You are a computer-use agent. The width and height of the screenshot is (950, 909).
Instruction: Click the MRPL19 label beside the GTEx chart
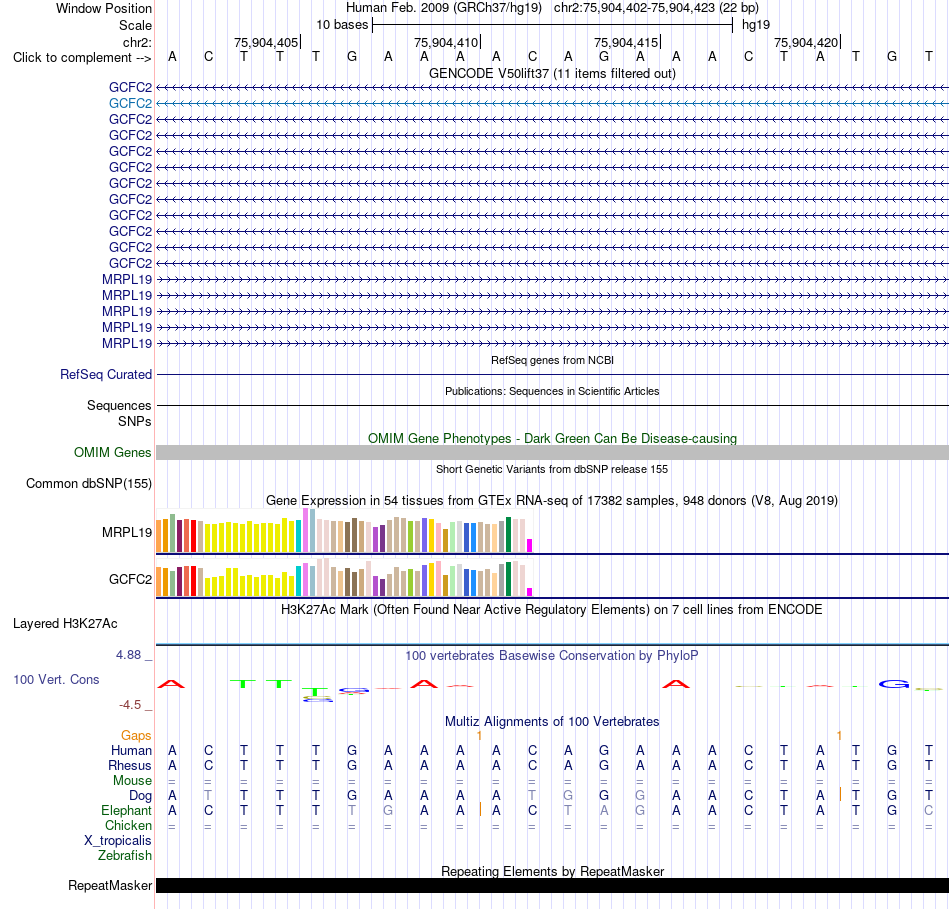click(x=127, y=533)
